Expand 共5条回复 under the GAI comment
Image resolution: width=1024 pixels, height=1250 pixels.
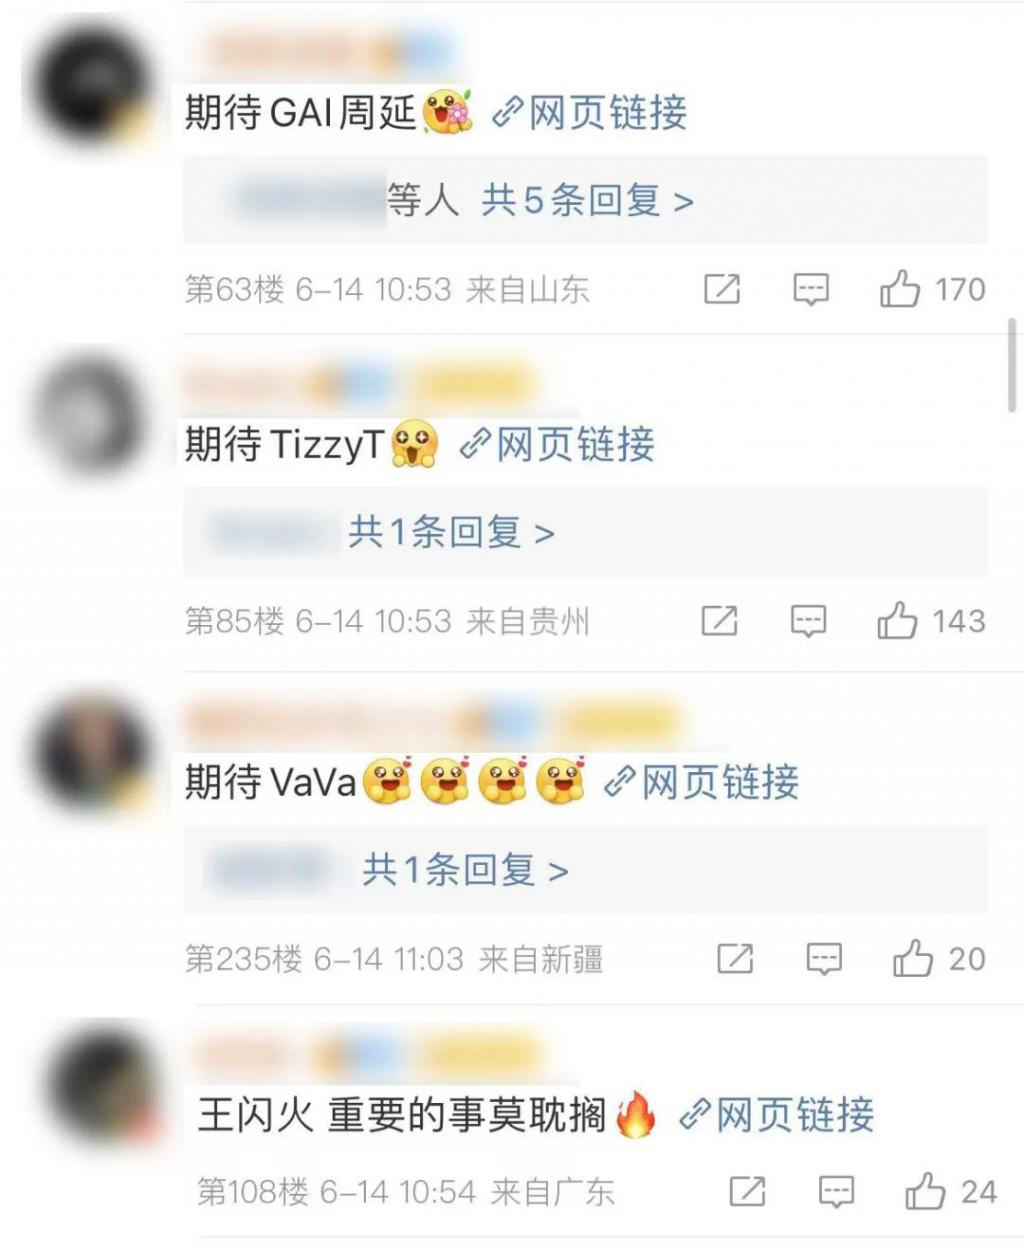coord(588,201)
